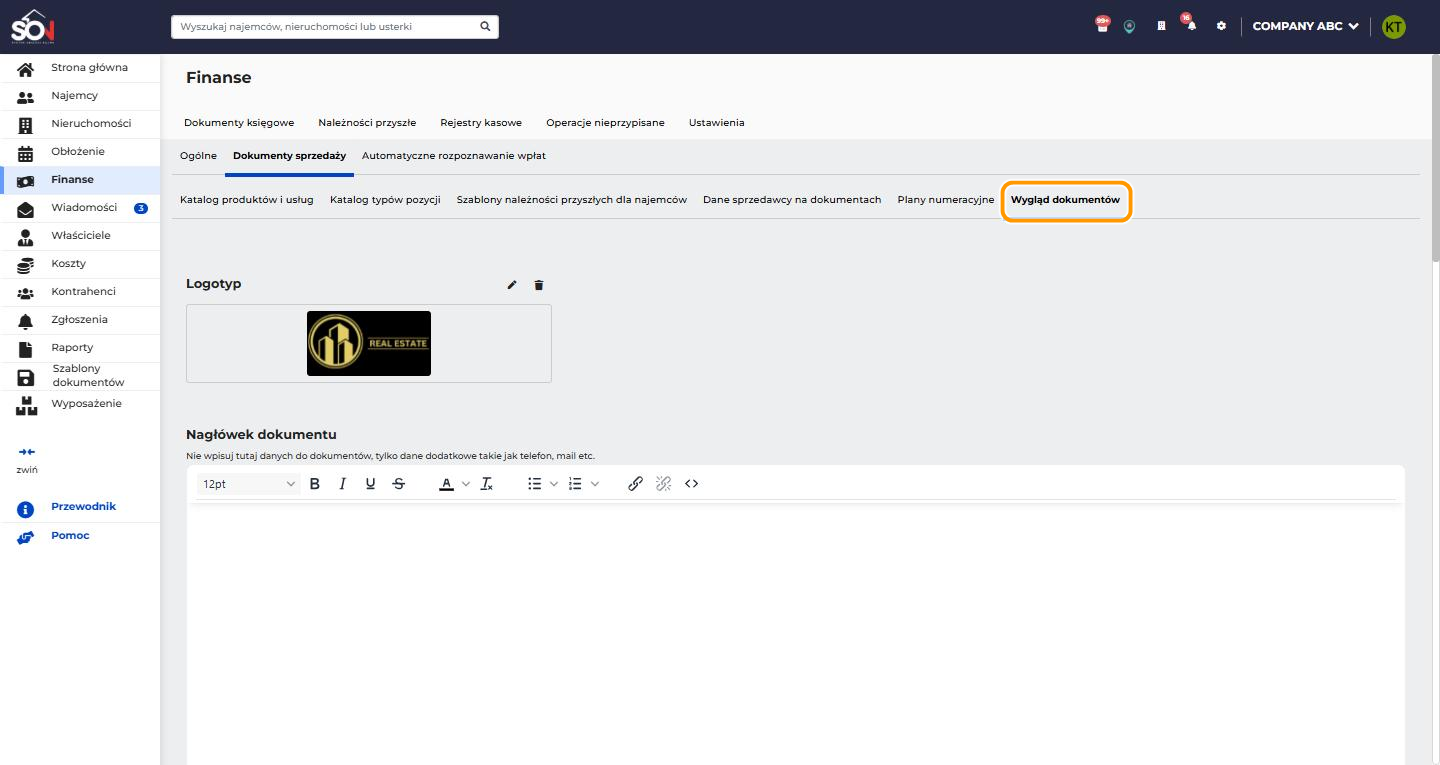Remove link using the unlink icon
Screen dimensions: 1440x765
point(663,484)
